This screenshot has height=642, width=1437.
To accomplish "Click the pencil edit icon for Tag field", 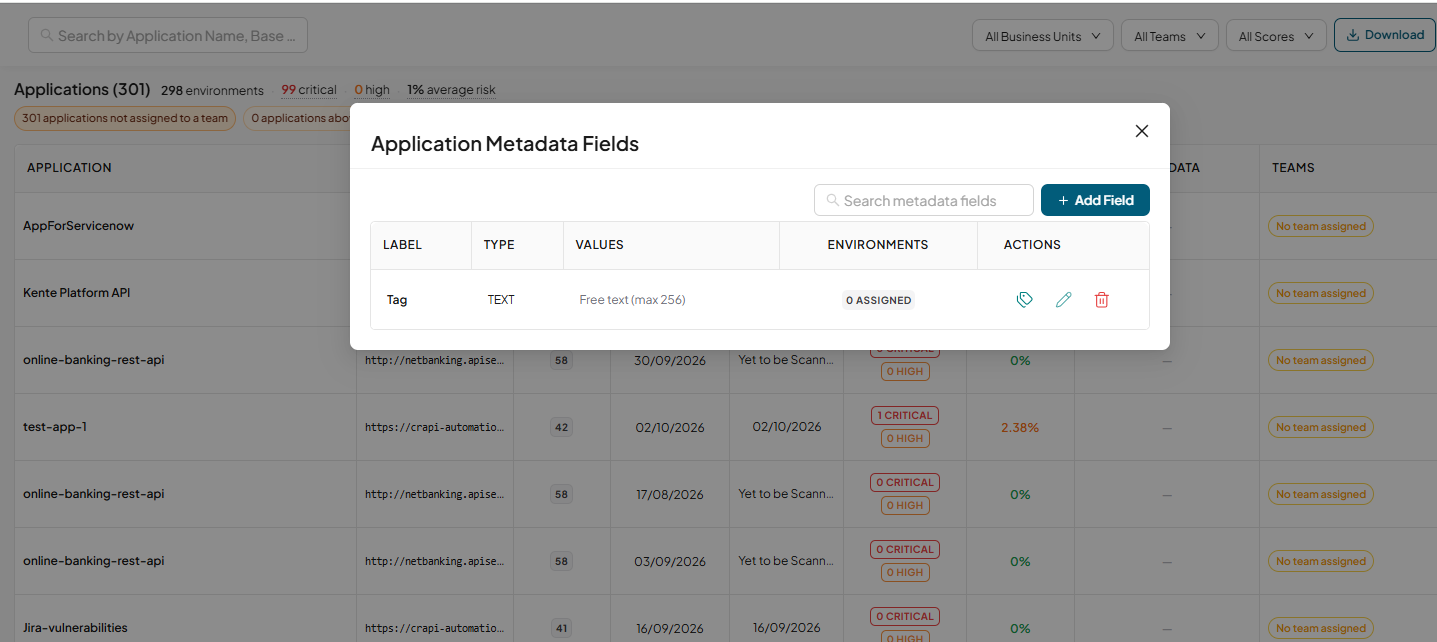I will 1063,299.
